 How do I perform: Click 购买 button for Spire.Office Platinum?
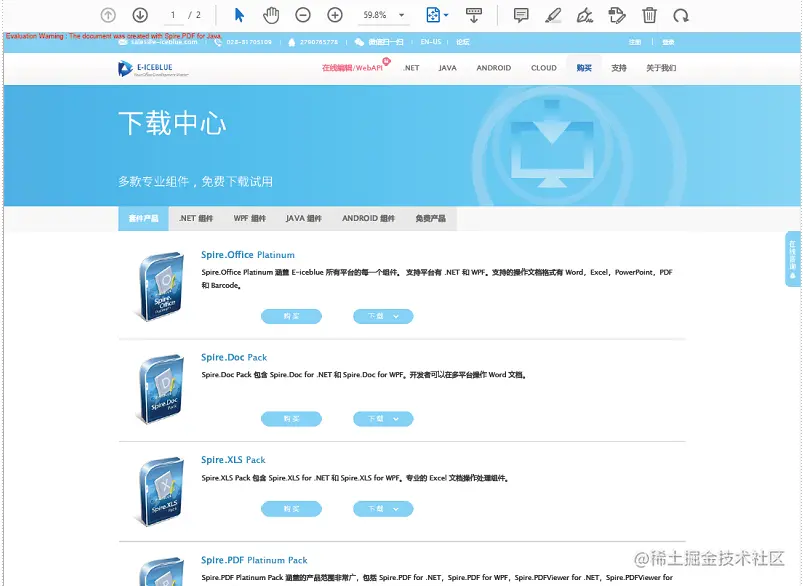(x=291, y=316)
